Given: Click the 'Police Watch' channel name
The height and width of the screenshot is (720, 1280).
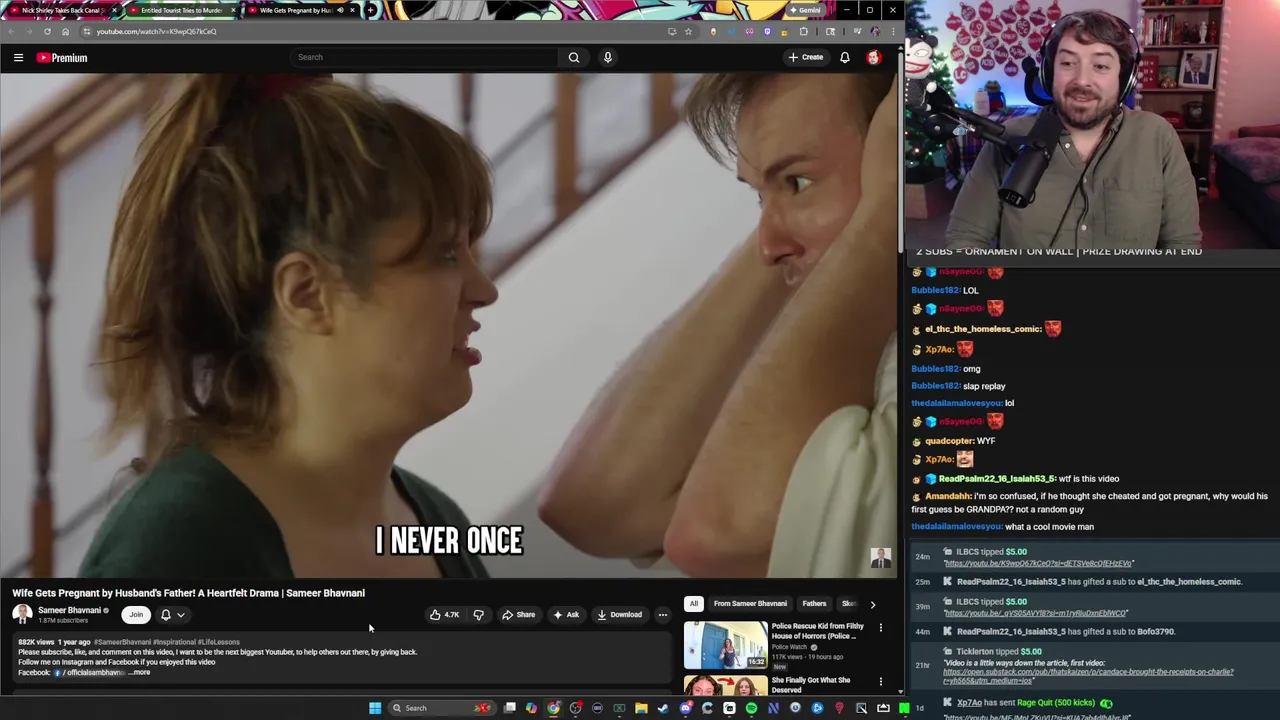Looking at the screenshot, I should [x=789, y=647].
